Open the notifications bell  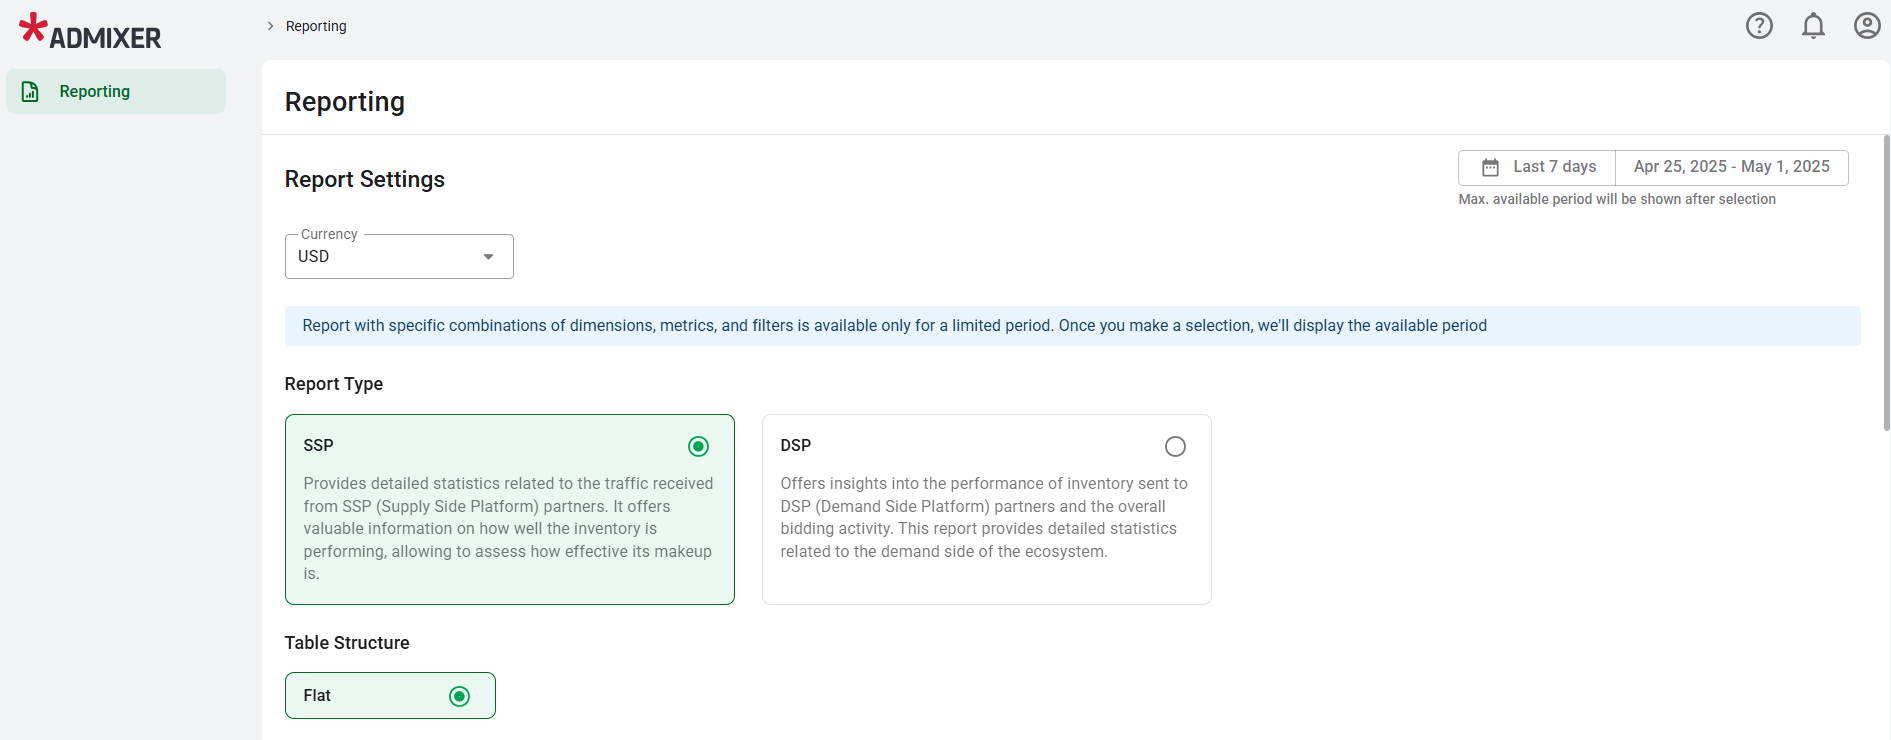tap(1813, 26)
